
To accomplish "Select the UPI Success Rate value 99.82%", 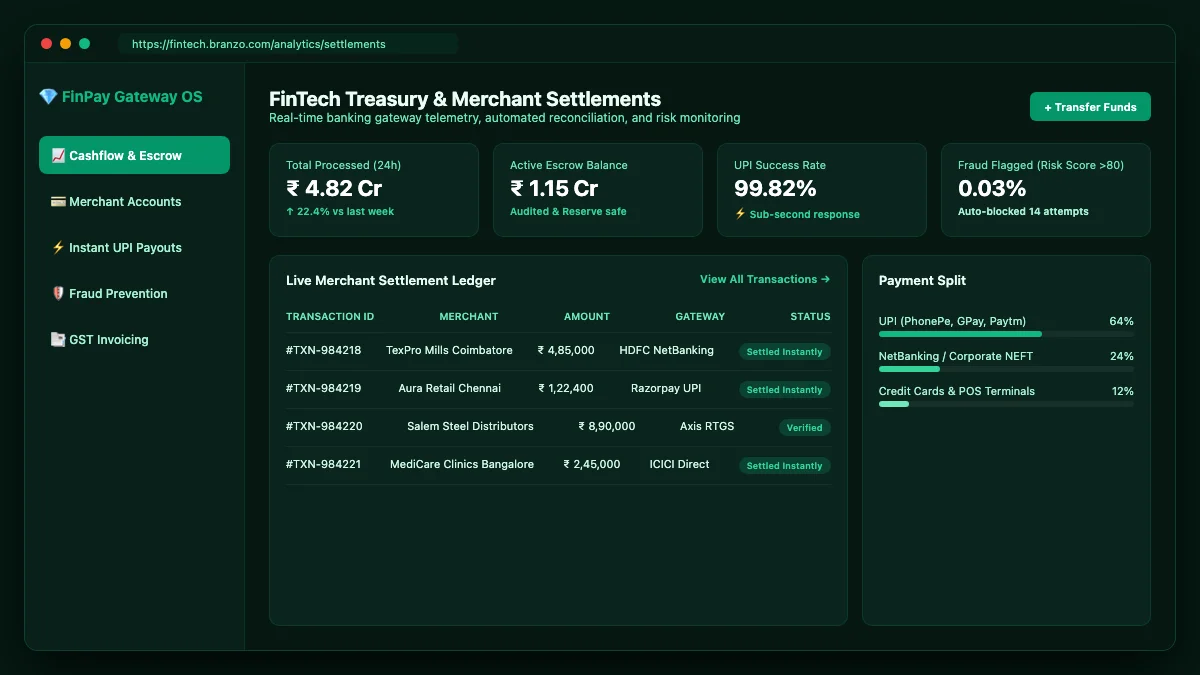I will [775, 188].
